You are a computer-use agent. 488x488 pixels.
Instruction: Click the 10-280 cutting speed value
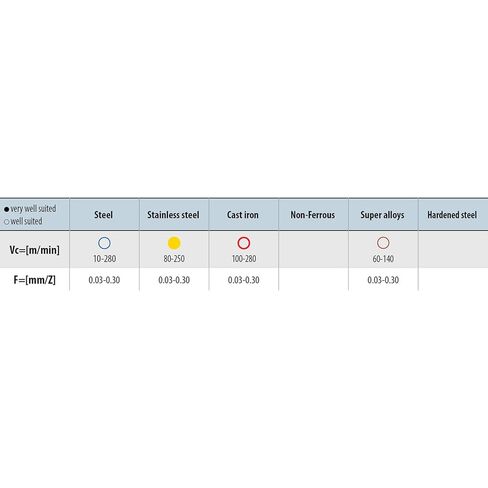point(104,259)
